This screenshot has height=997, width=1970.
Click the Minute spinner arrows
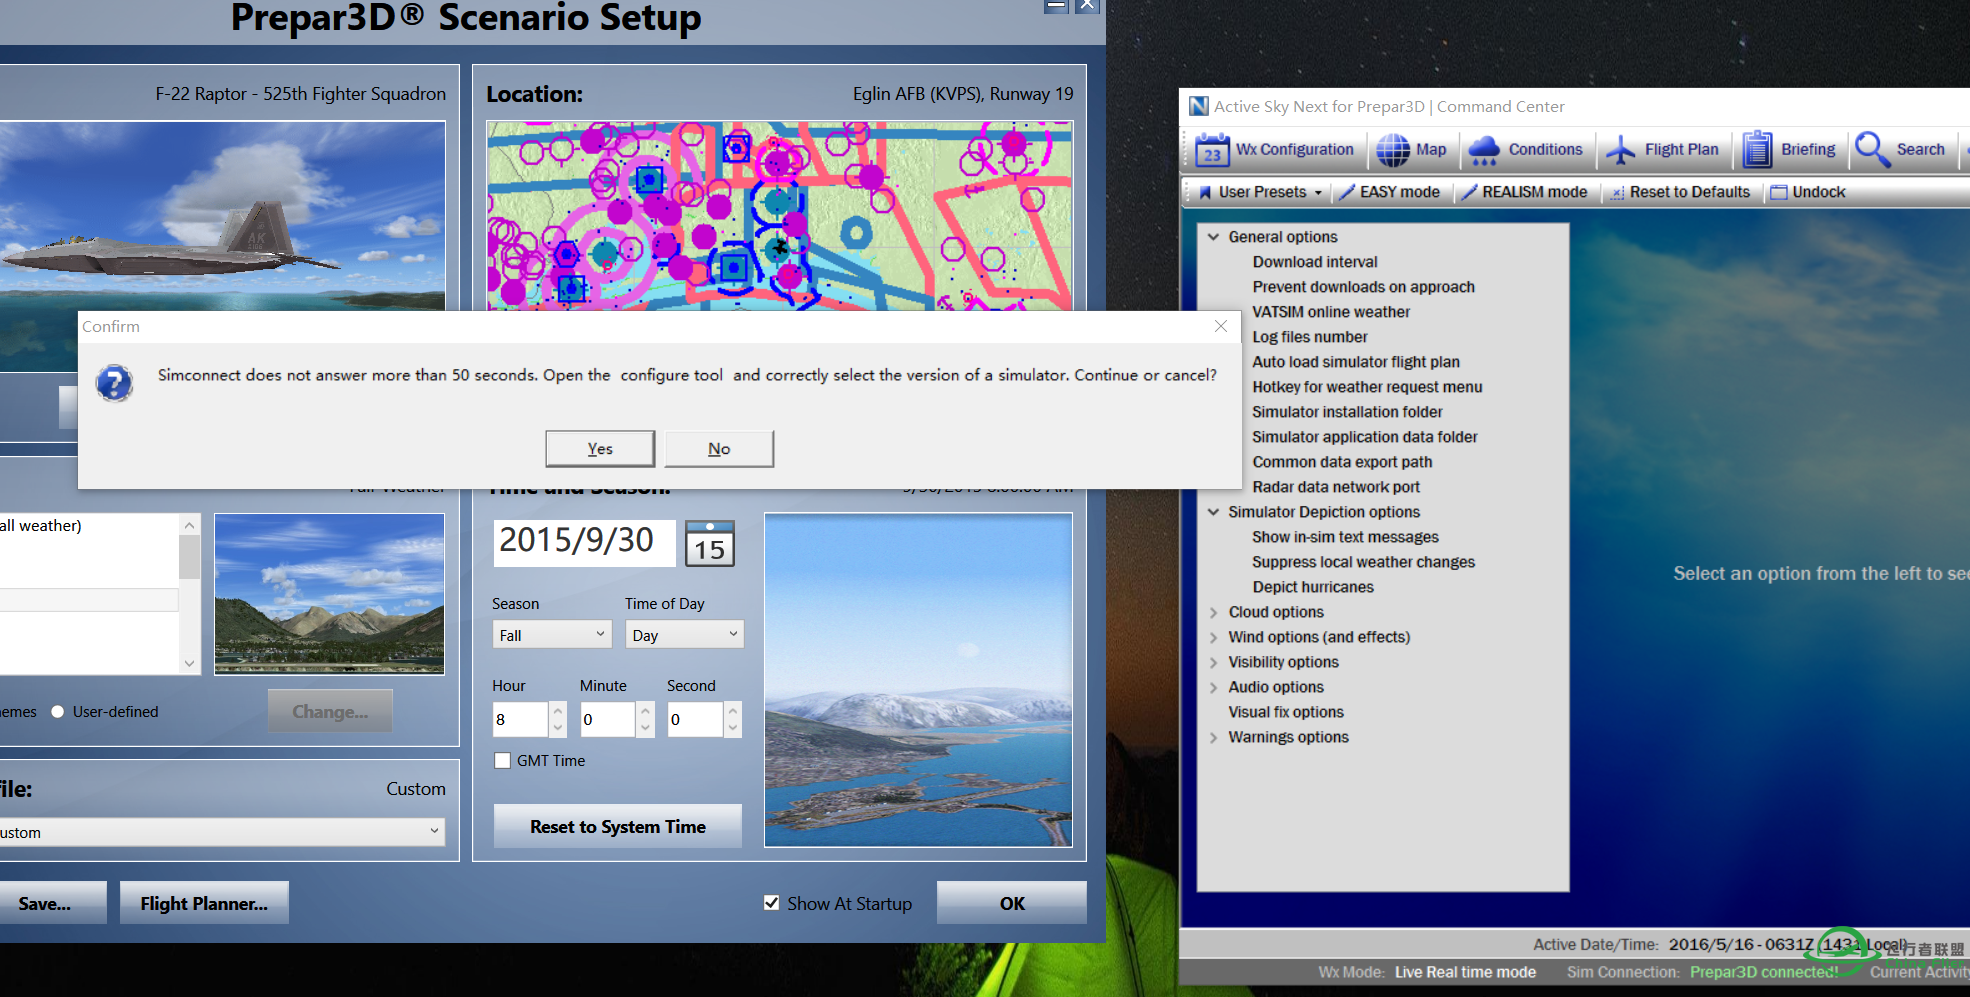click(x=646, y=719)
